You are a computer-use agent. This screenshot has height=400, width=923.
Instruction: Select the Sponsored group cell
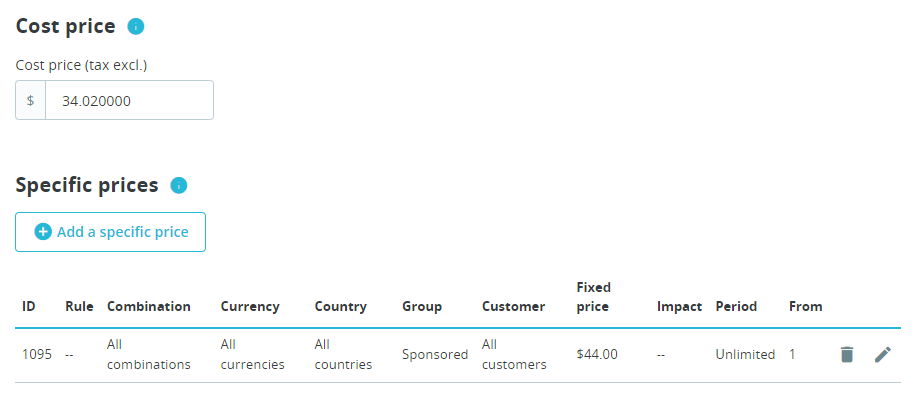click(x=435, y=354)
